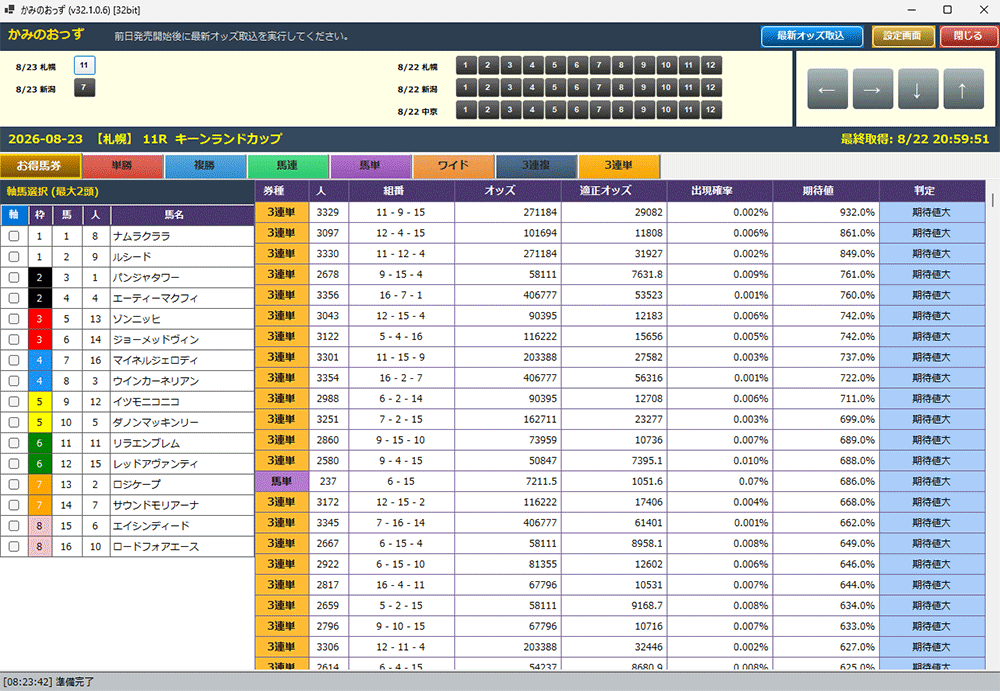The width and height of the screenshot is (1000, 691).
Task: Check the axis box for マイネルジェロディ
Action: pos(14,360)
